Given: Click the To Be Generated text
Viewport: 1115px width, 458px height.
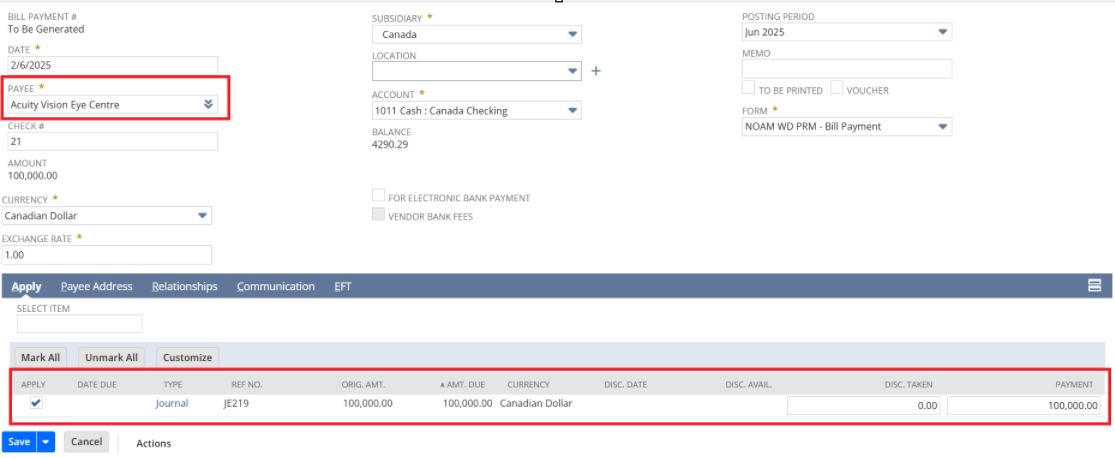Looking at the screenshot, I should click(46, 29).
